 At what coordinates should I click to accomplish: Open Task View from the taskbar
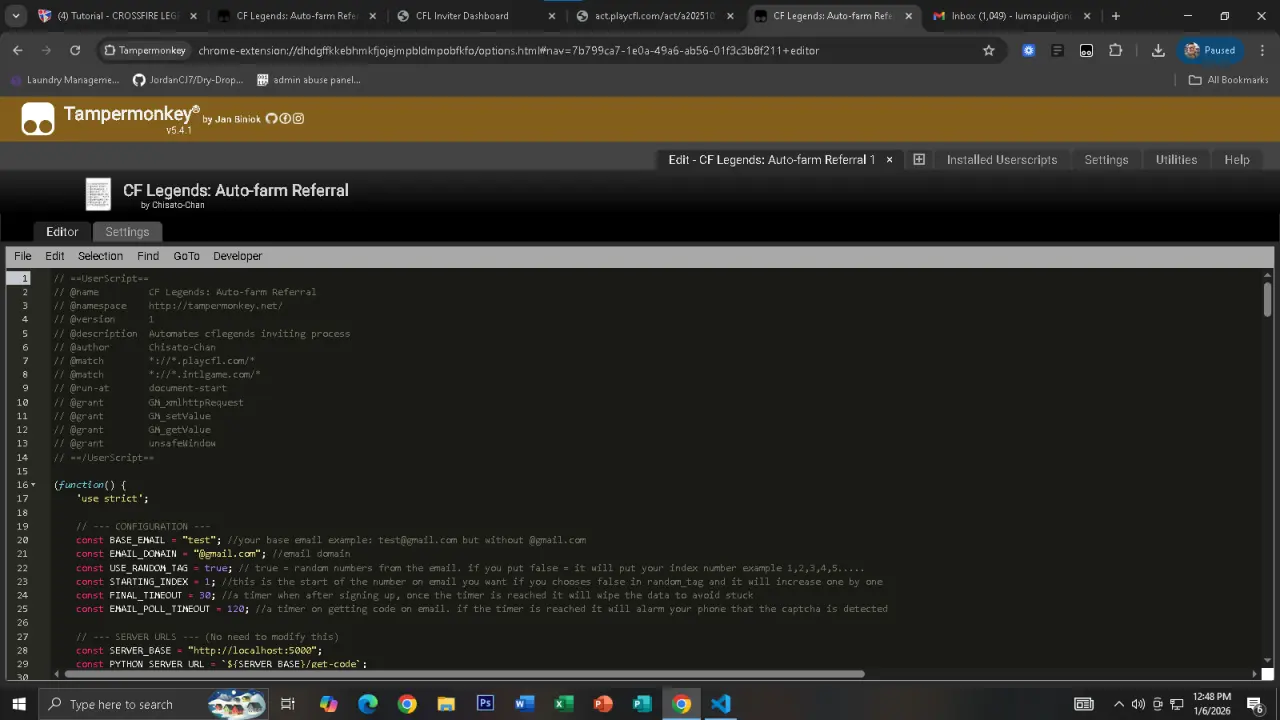(x=288, y=704)
